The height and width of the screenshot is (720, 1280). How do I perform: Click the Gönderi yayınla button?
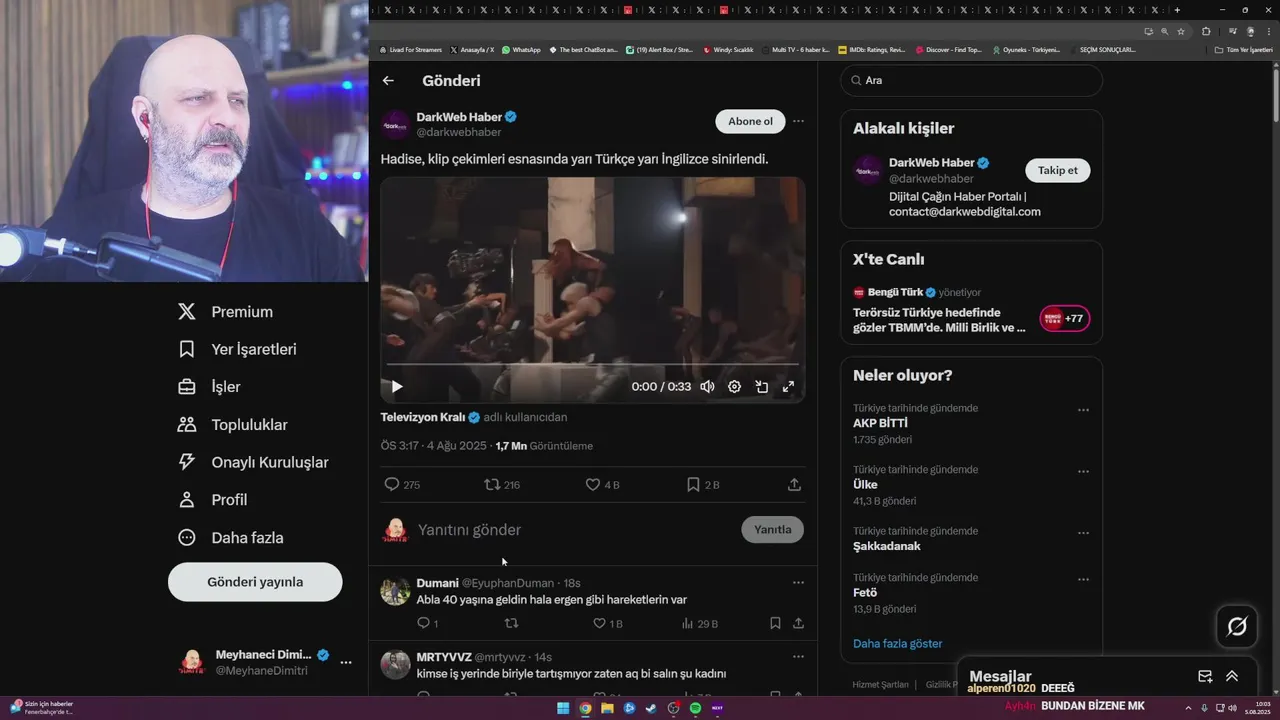[255, 582]
